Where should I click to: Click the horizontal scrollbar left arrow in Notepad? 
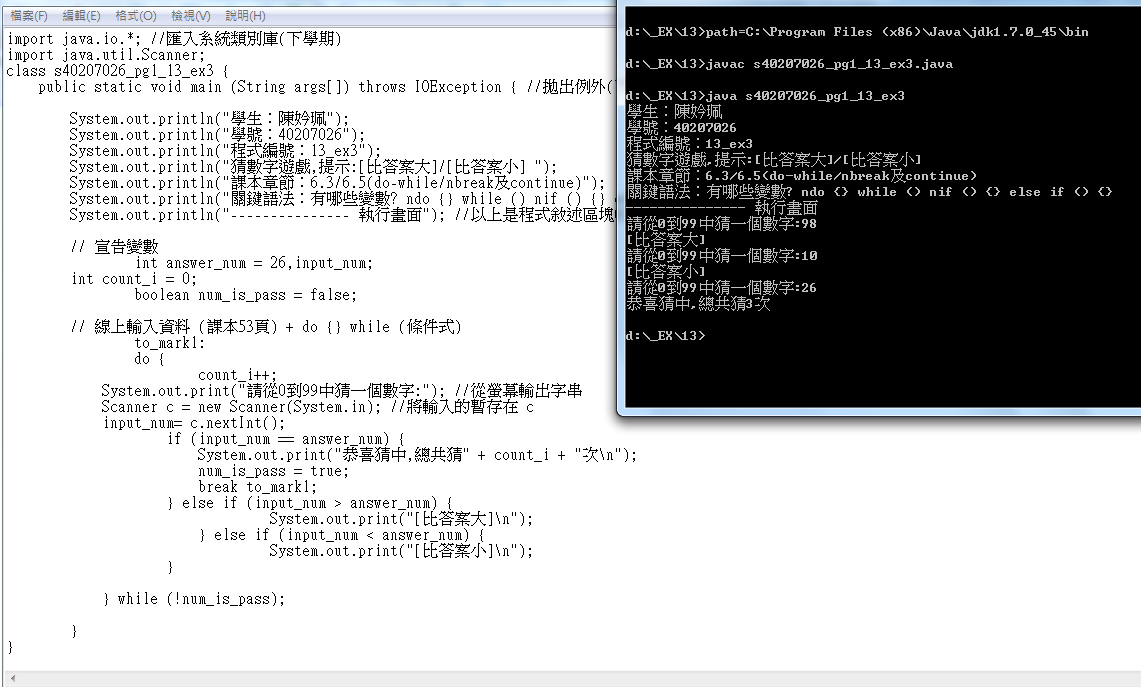coord(12,678)
